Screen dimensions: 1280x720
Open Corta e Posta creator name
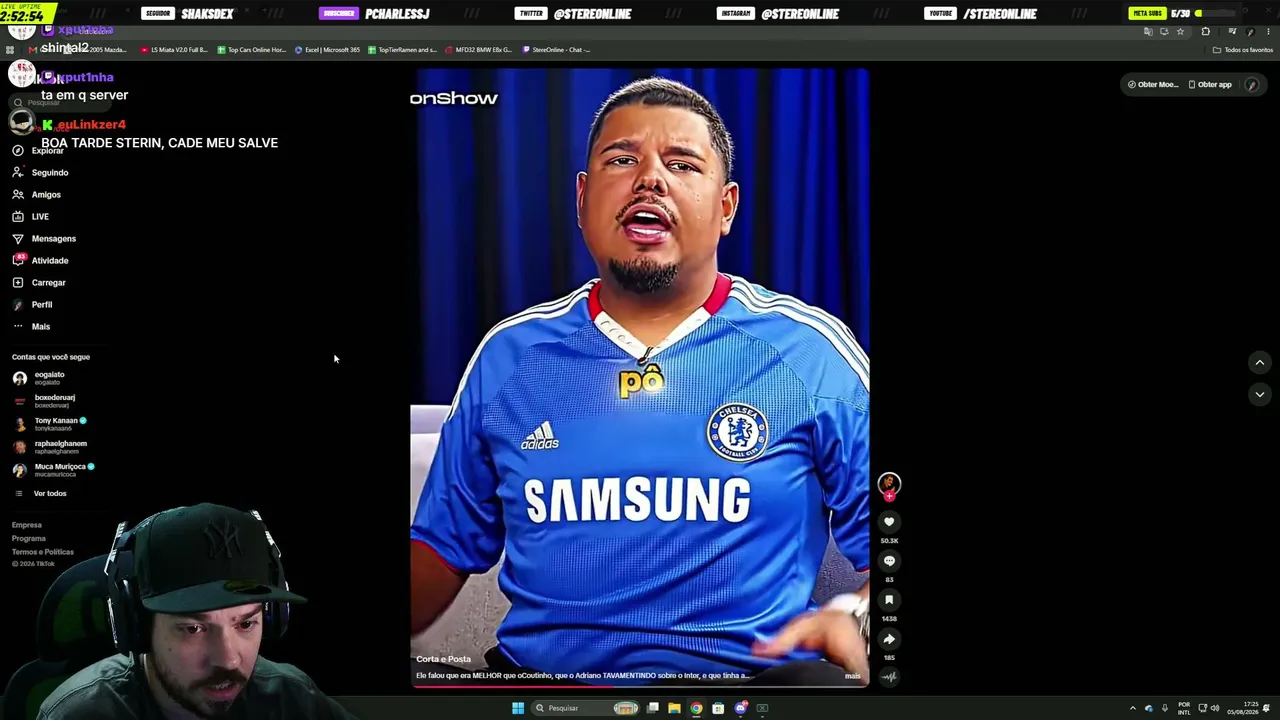(443, 659)
